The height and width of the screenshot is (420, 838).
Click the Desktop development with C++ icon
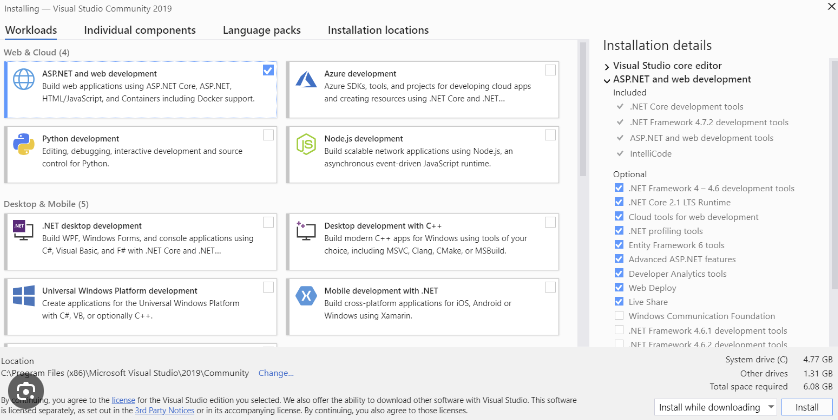306,231
